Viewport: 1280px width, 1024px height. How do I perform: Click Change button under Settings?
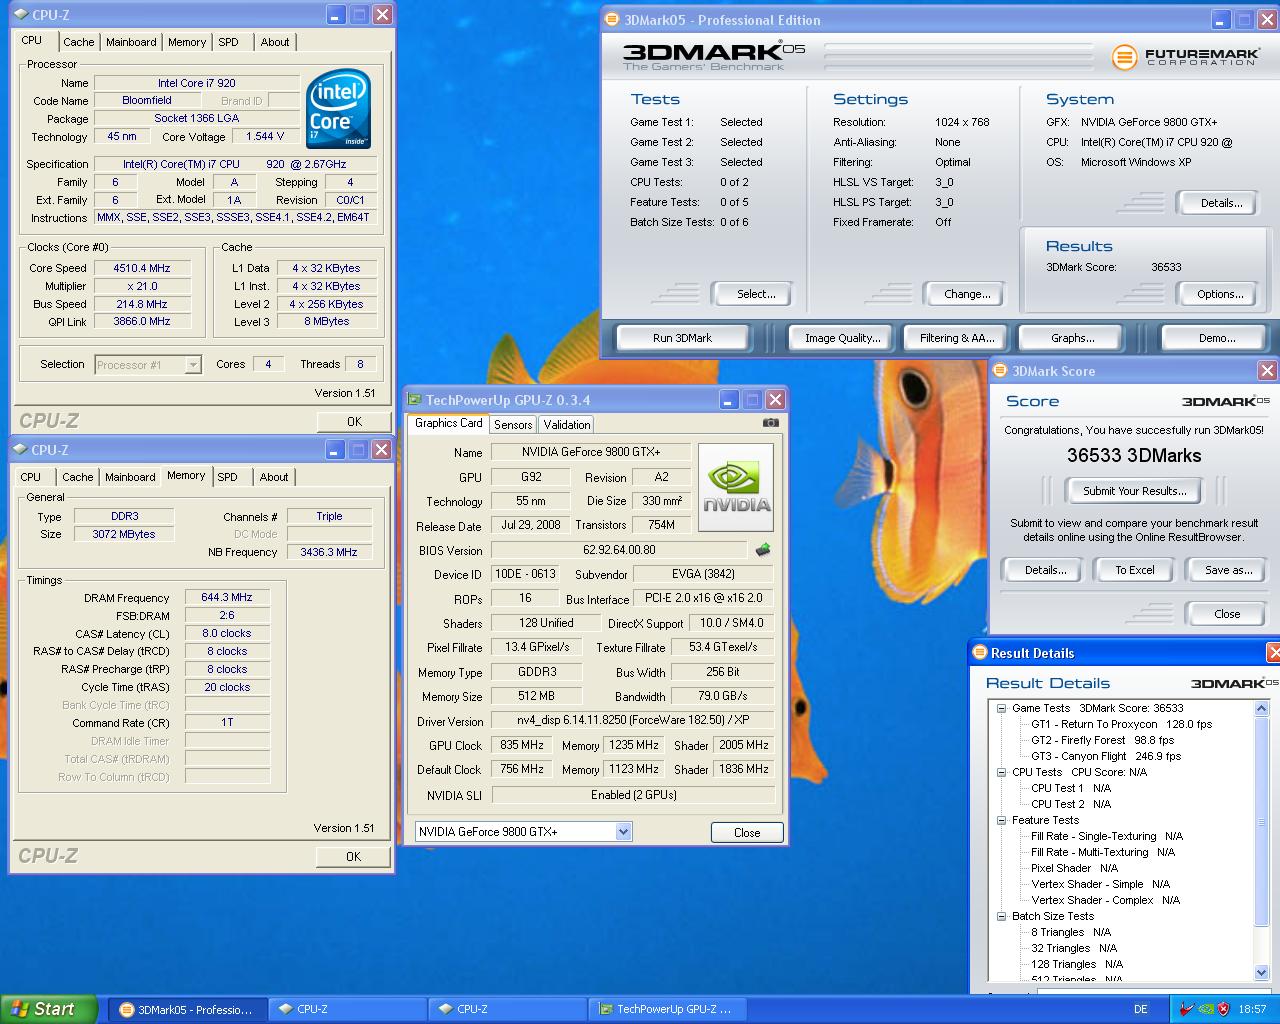[x=967, y=294]
